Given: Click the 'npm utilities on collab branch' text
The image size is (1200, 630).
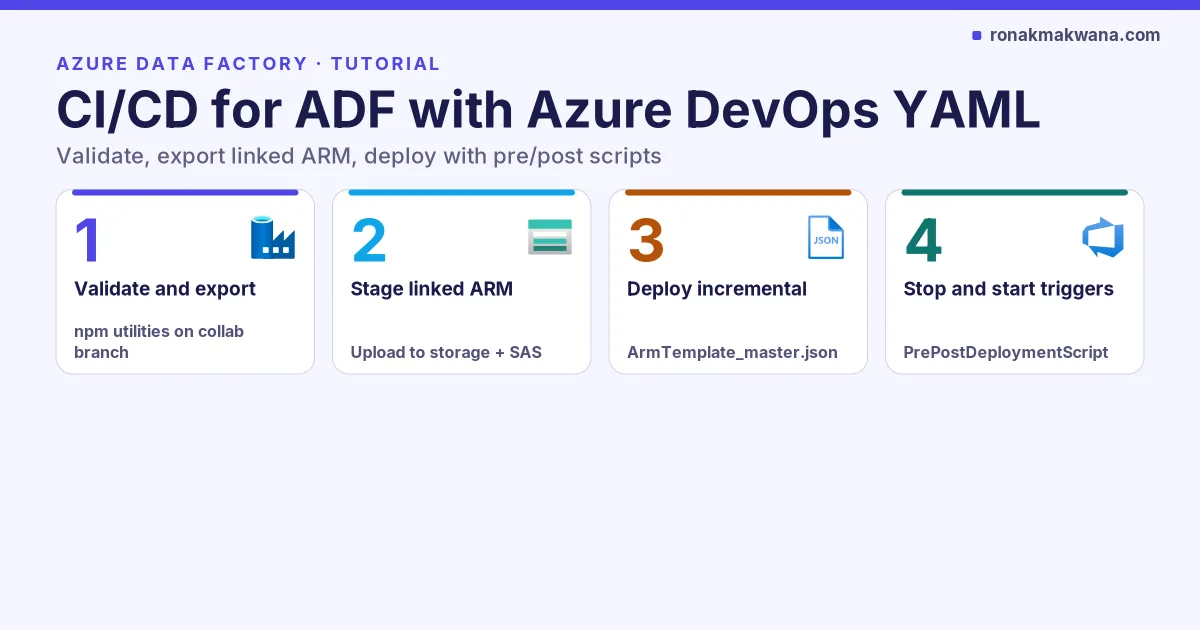Looking at the screenshot, I should click(x=159, y=341).
